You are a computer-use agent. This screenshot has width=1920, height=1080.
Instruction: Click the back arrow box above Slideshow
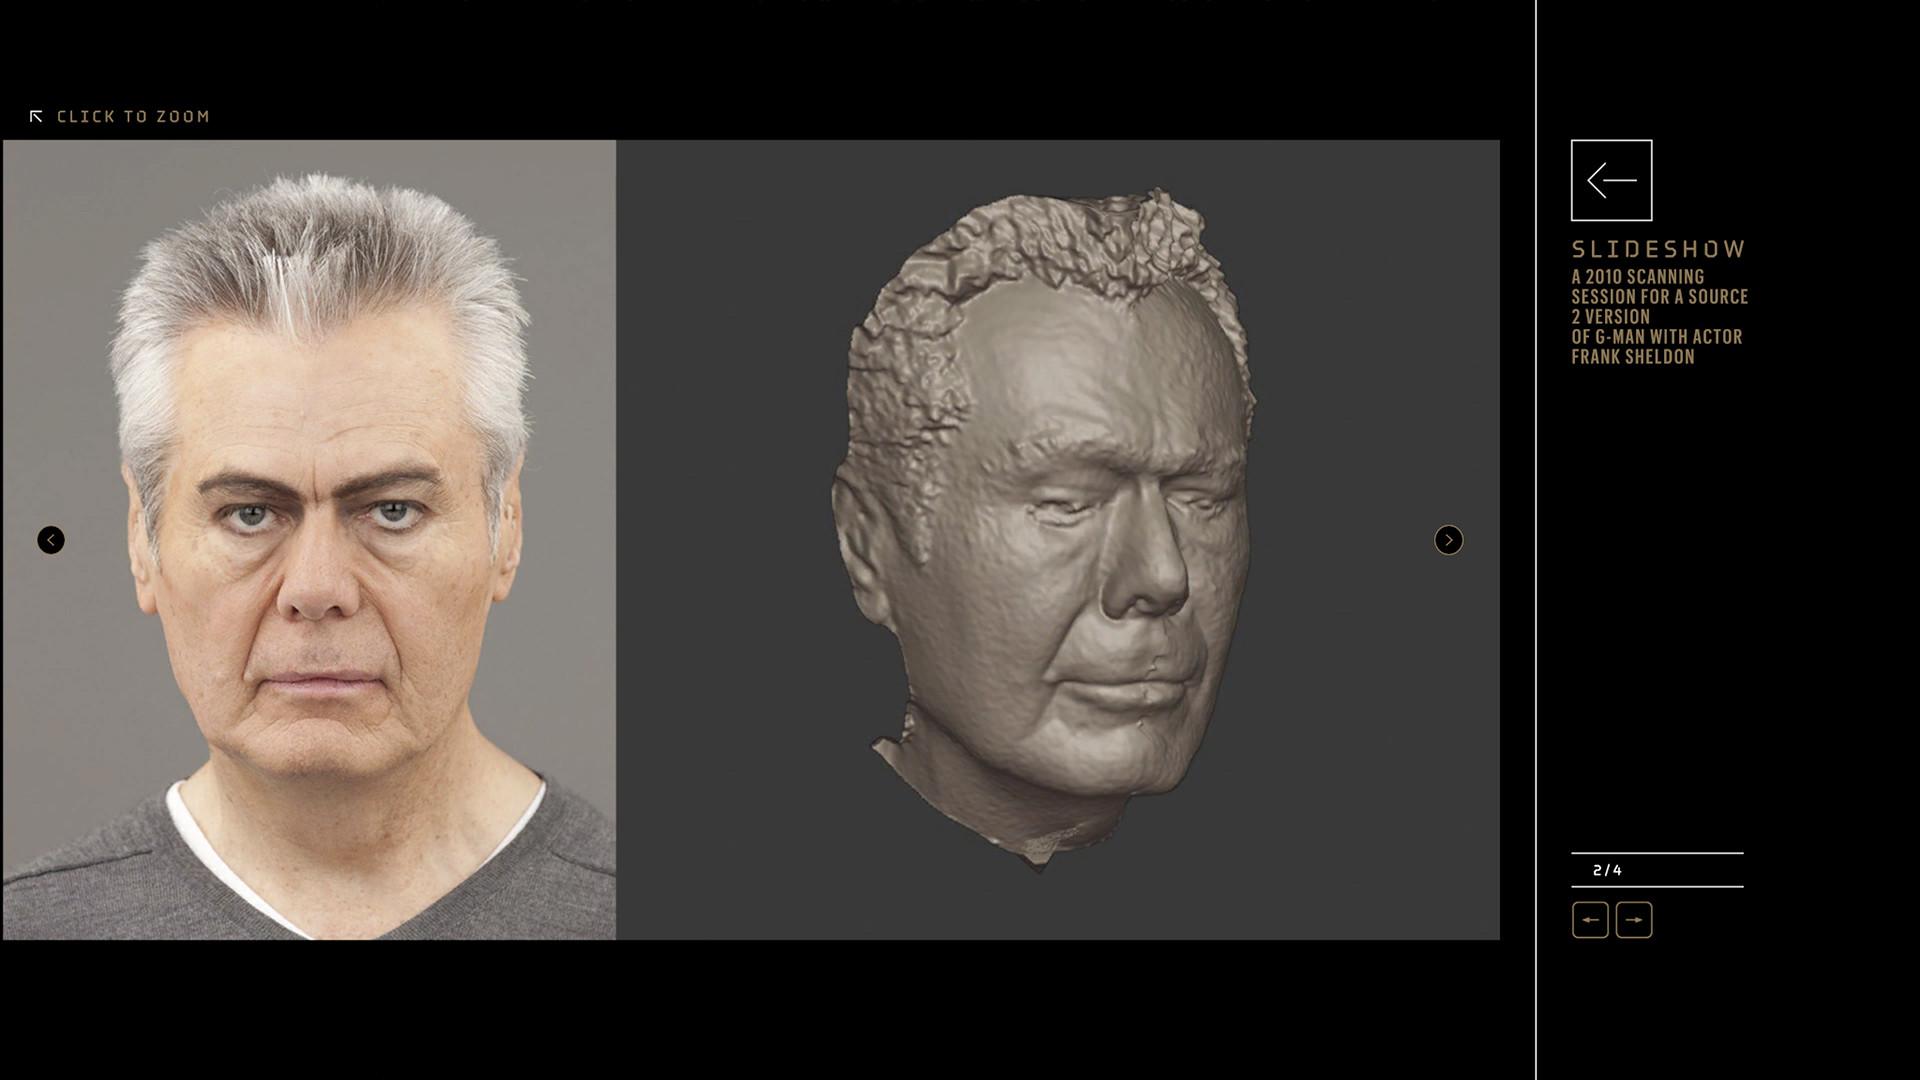coord(1611,180)
